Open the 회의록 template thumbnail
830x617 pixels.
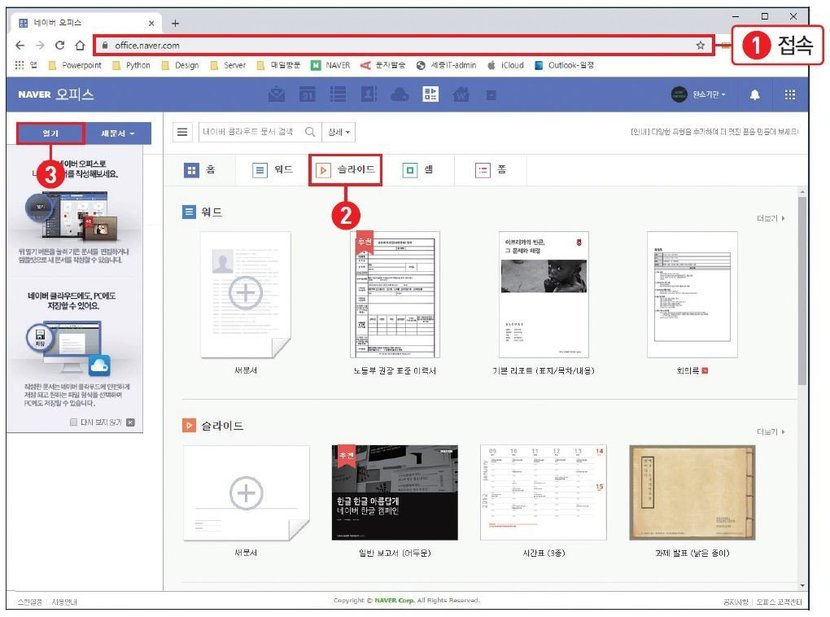[x=692, y=295]
